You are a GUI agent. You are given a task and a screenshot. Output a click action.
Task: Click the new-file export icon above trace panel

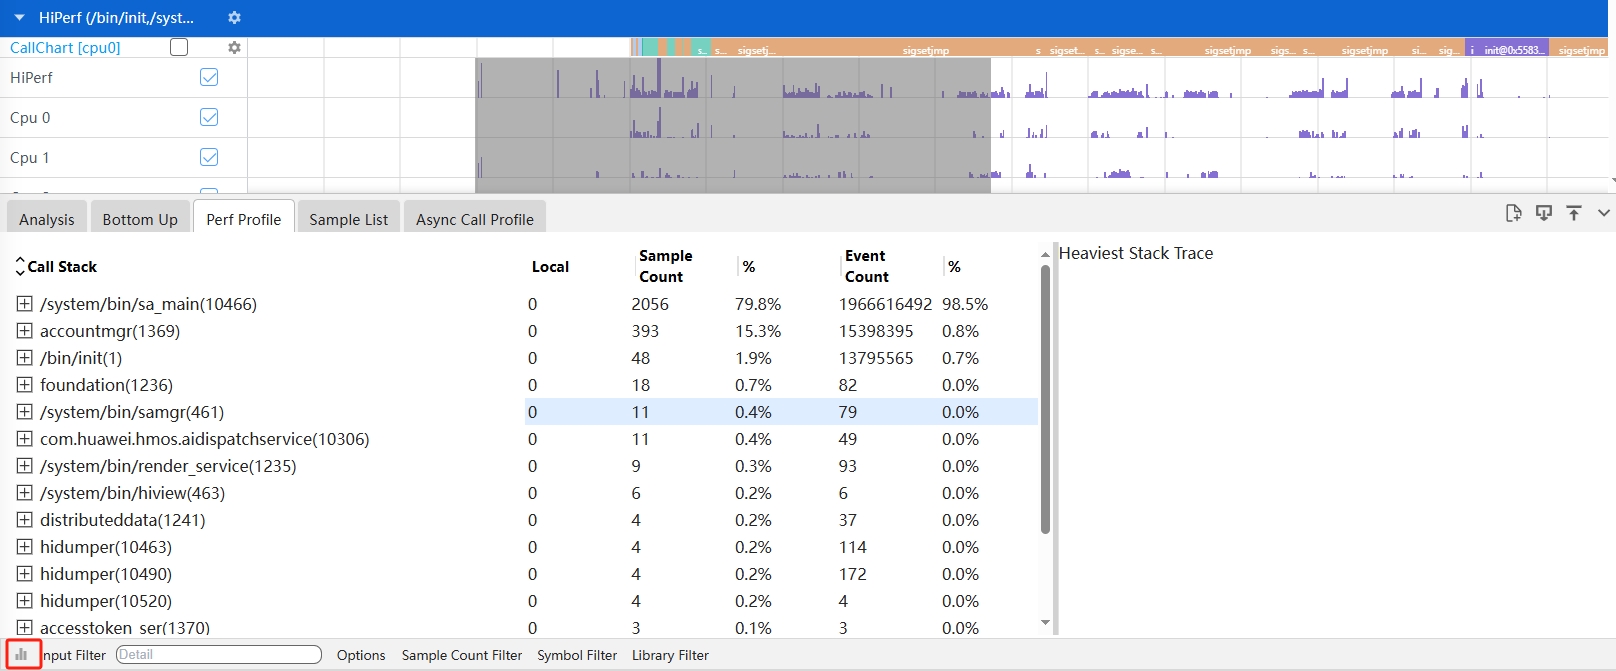1513,213
